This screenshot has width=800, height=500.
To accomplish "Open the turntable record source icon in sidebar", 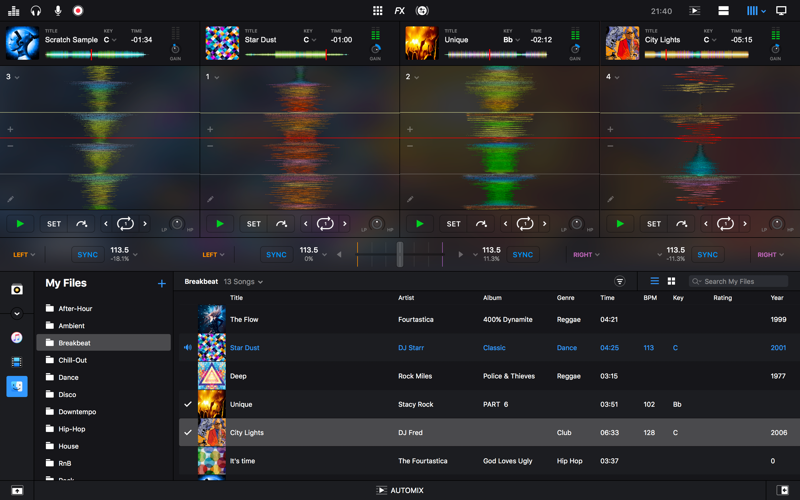I will tap(17, 290).
